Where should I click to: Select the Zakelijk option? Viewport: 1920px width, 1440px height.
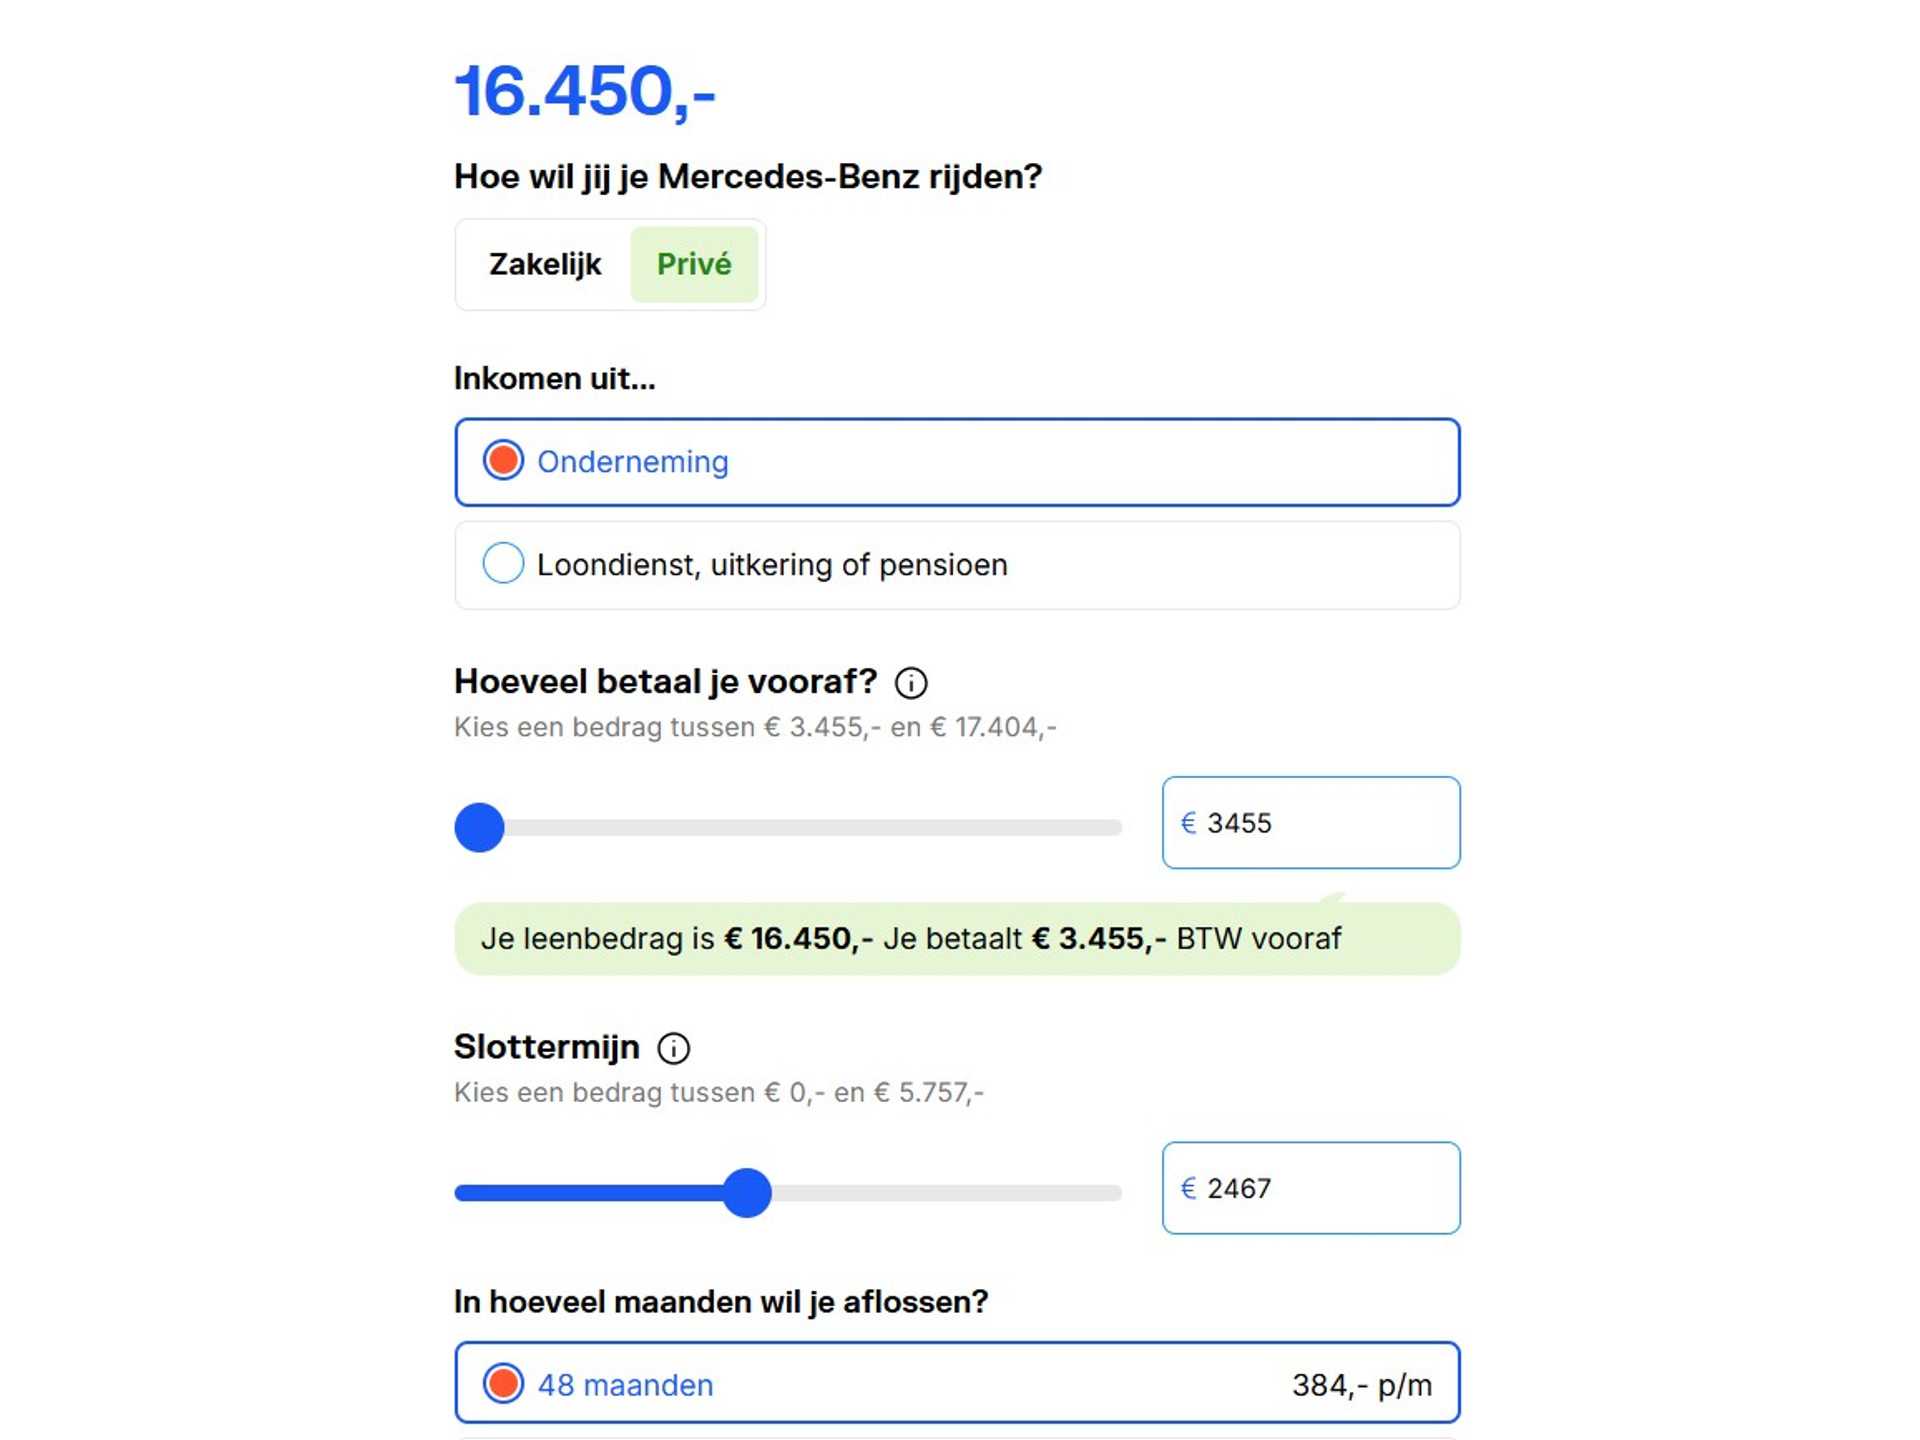tap(545, 264)
